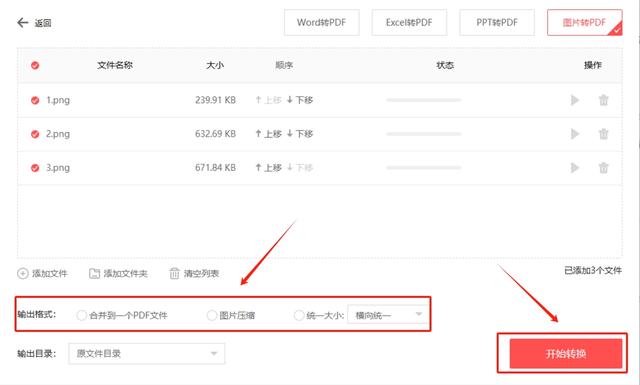Select 合并到一个PDF文件 radio option
Image resolution: width=640 pixels, height=385 pixels.
point(81,315)
